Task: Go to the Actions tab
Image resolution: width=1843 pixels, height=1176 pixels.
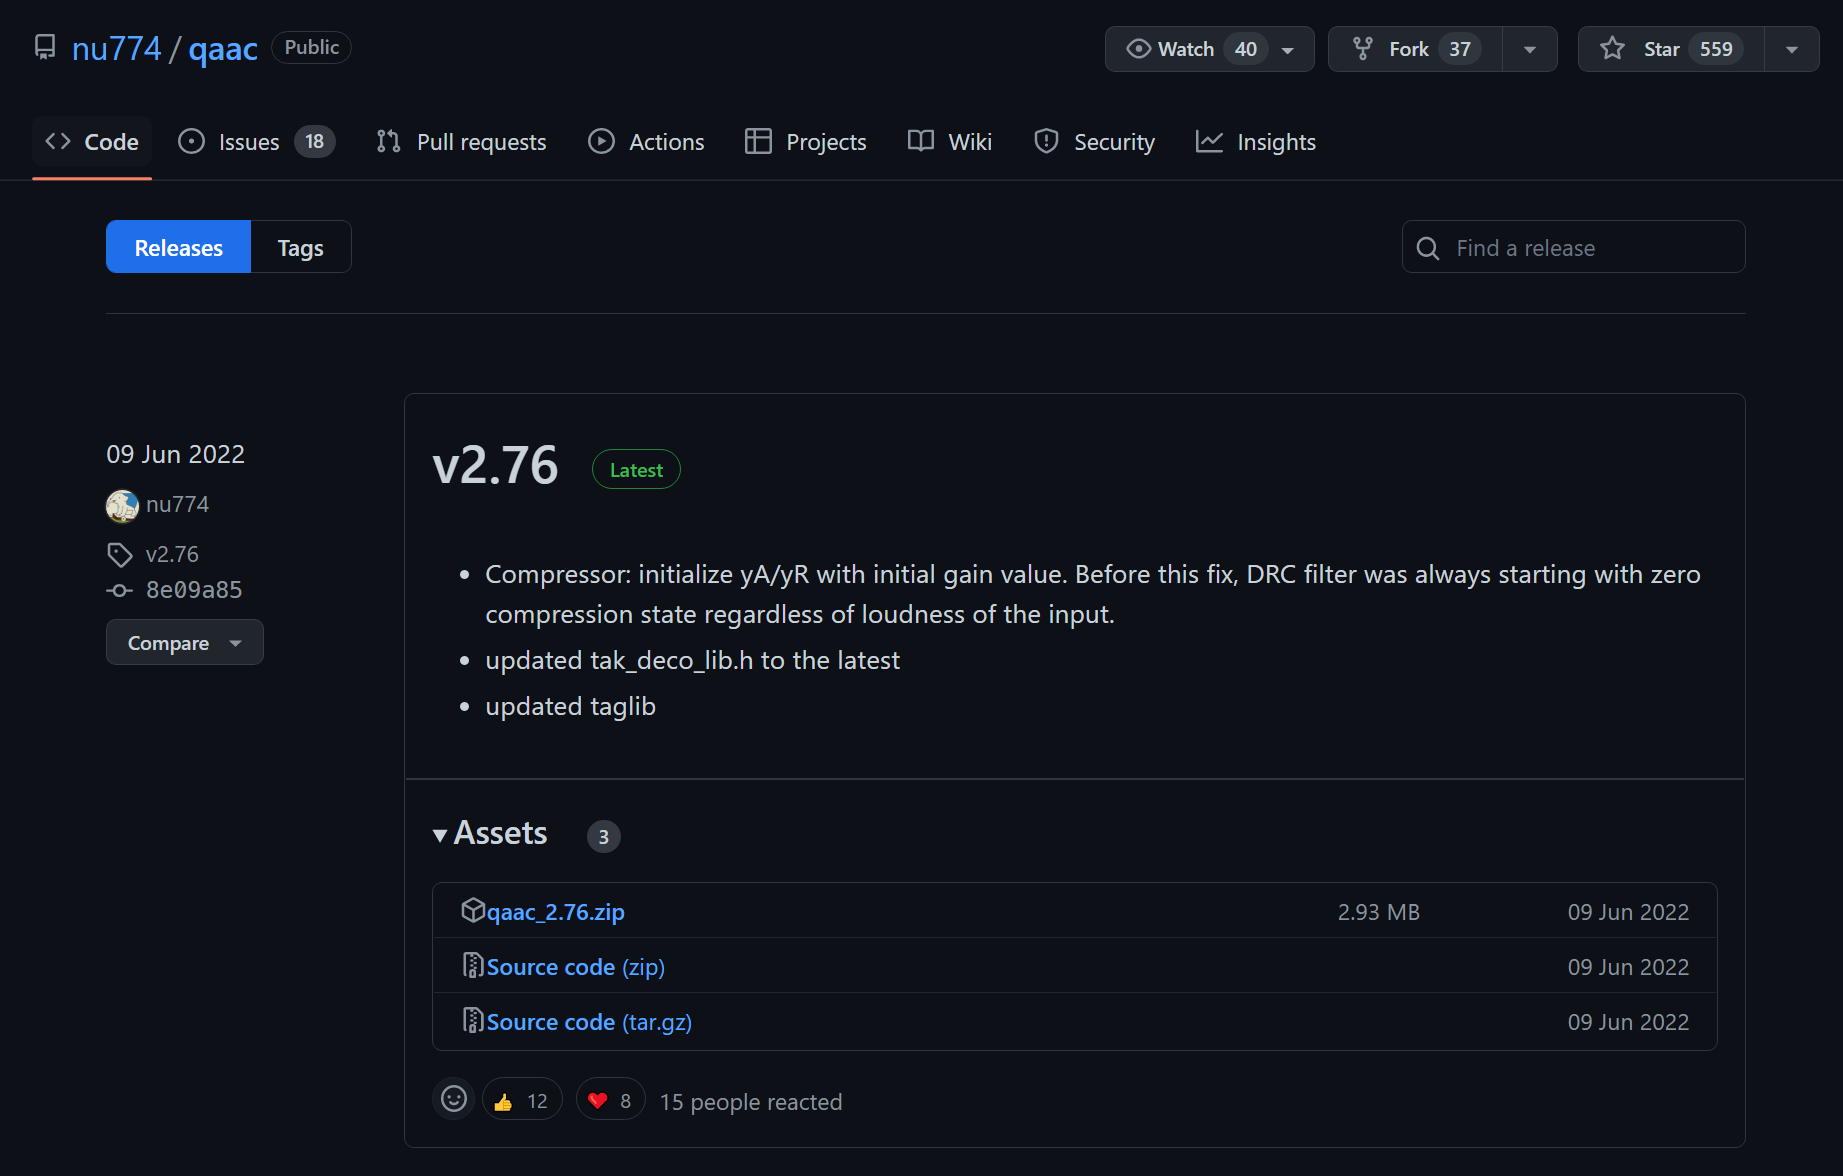Action: [646, 142]
